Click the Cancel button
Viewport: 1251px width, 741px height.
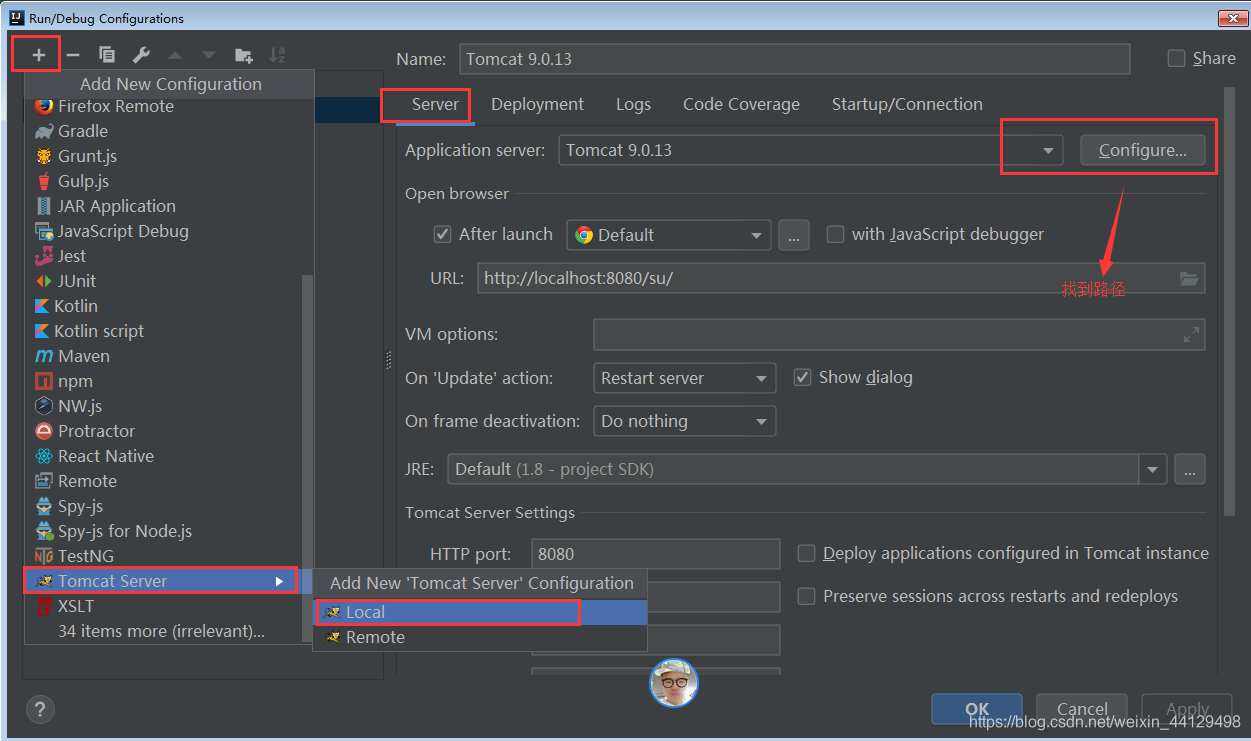coord(1082,708)
